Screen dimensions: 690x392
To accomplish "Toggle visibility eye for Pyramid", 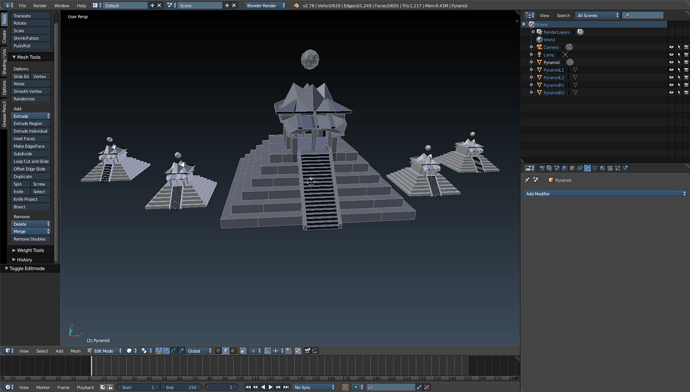I will (671, 62).
